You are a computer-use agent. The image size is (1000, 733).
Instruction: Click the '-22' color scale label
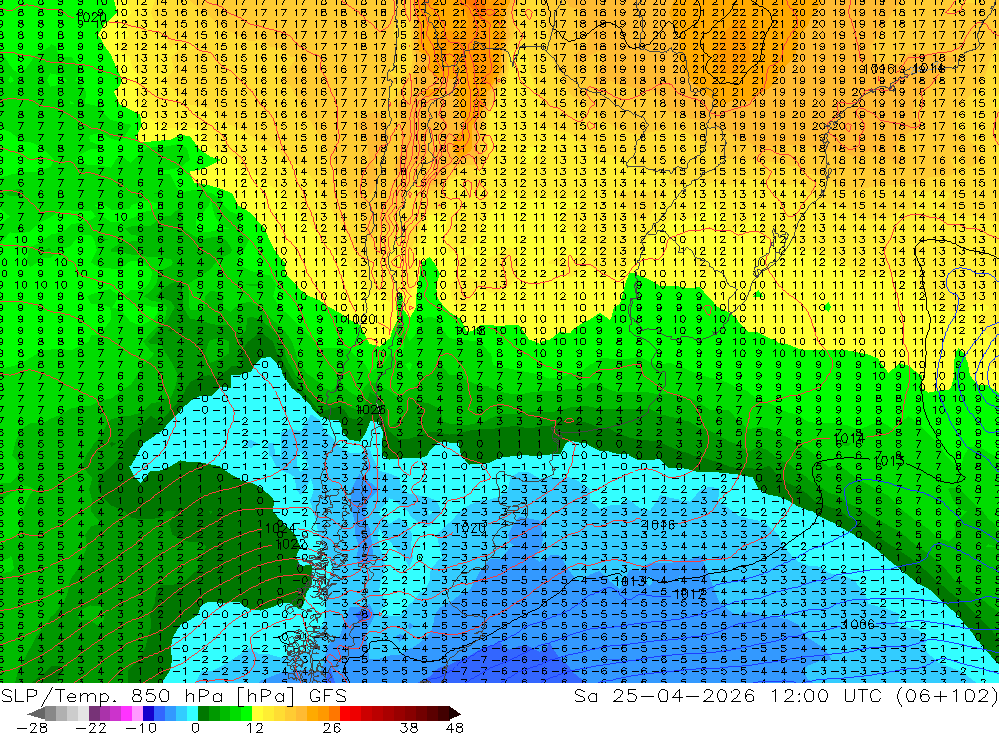point(91,727)
